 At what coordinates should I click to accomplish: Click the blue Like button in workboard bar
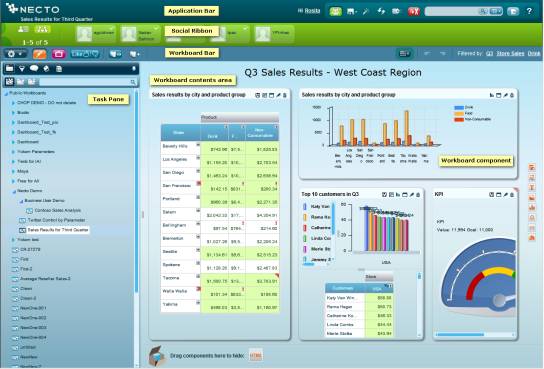85,54
